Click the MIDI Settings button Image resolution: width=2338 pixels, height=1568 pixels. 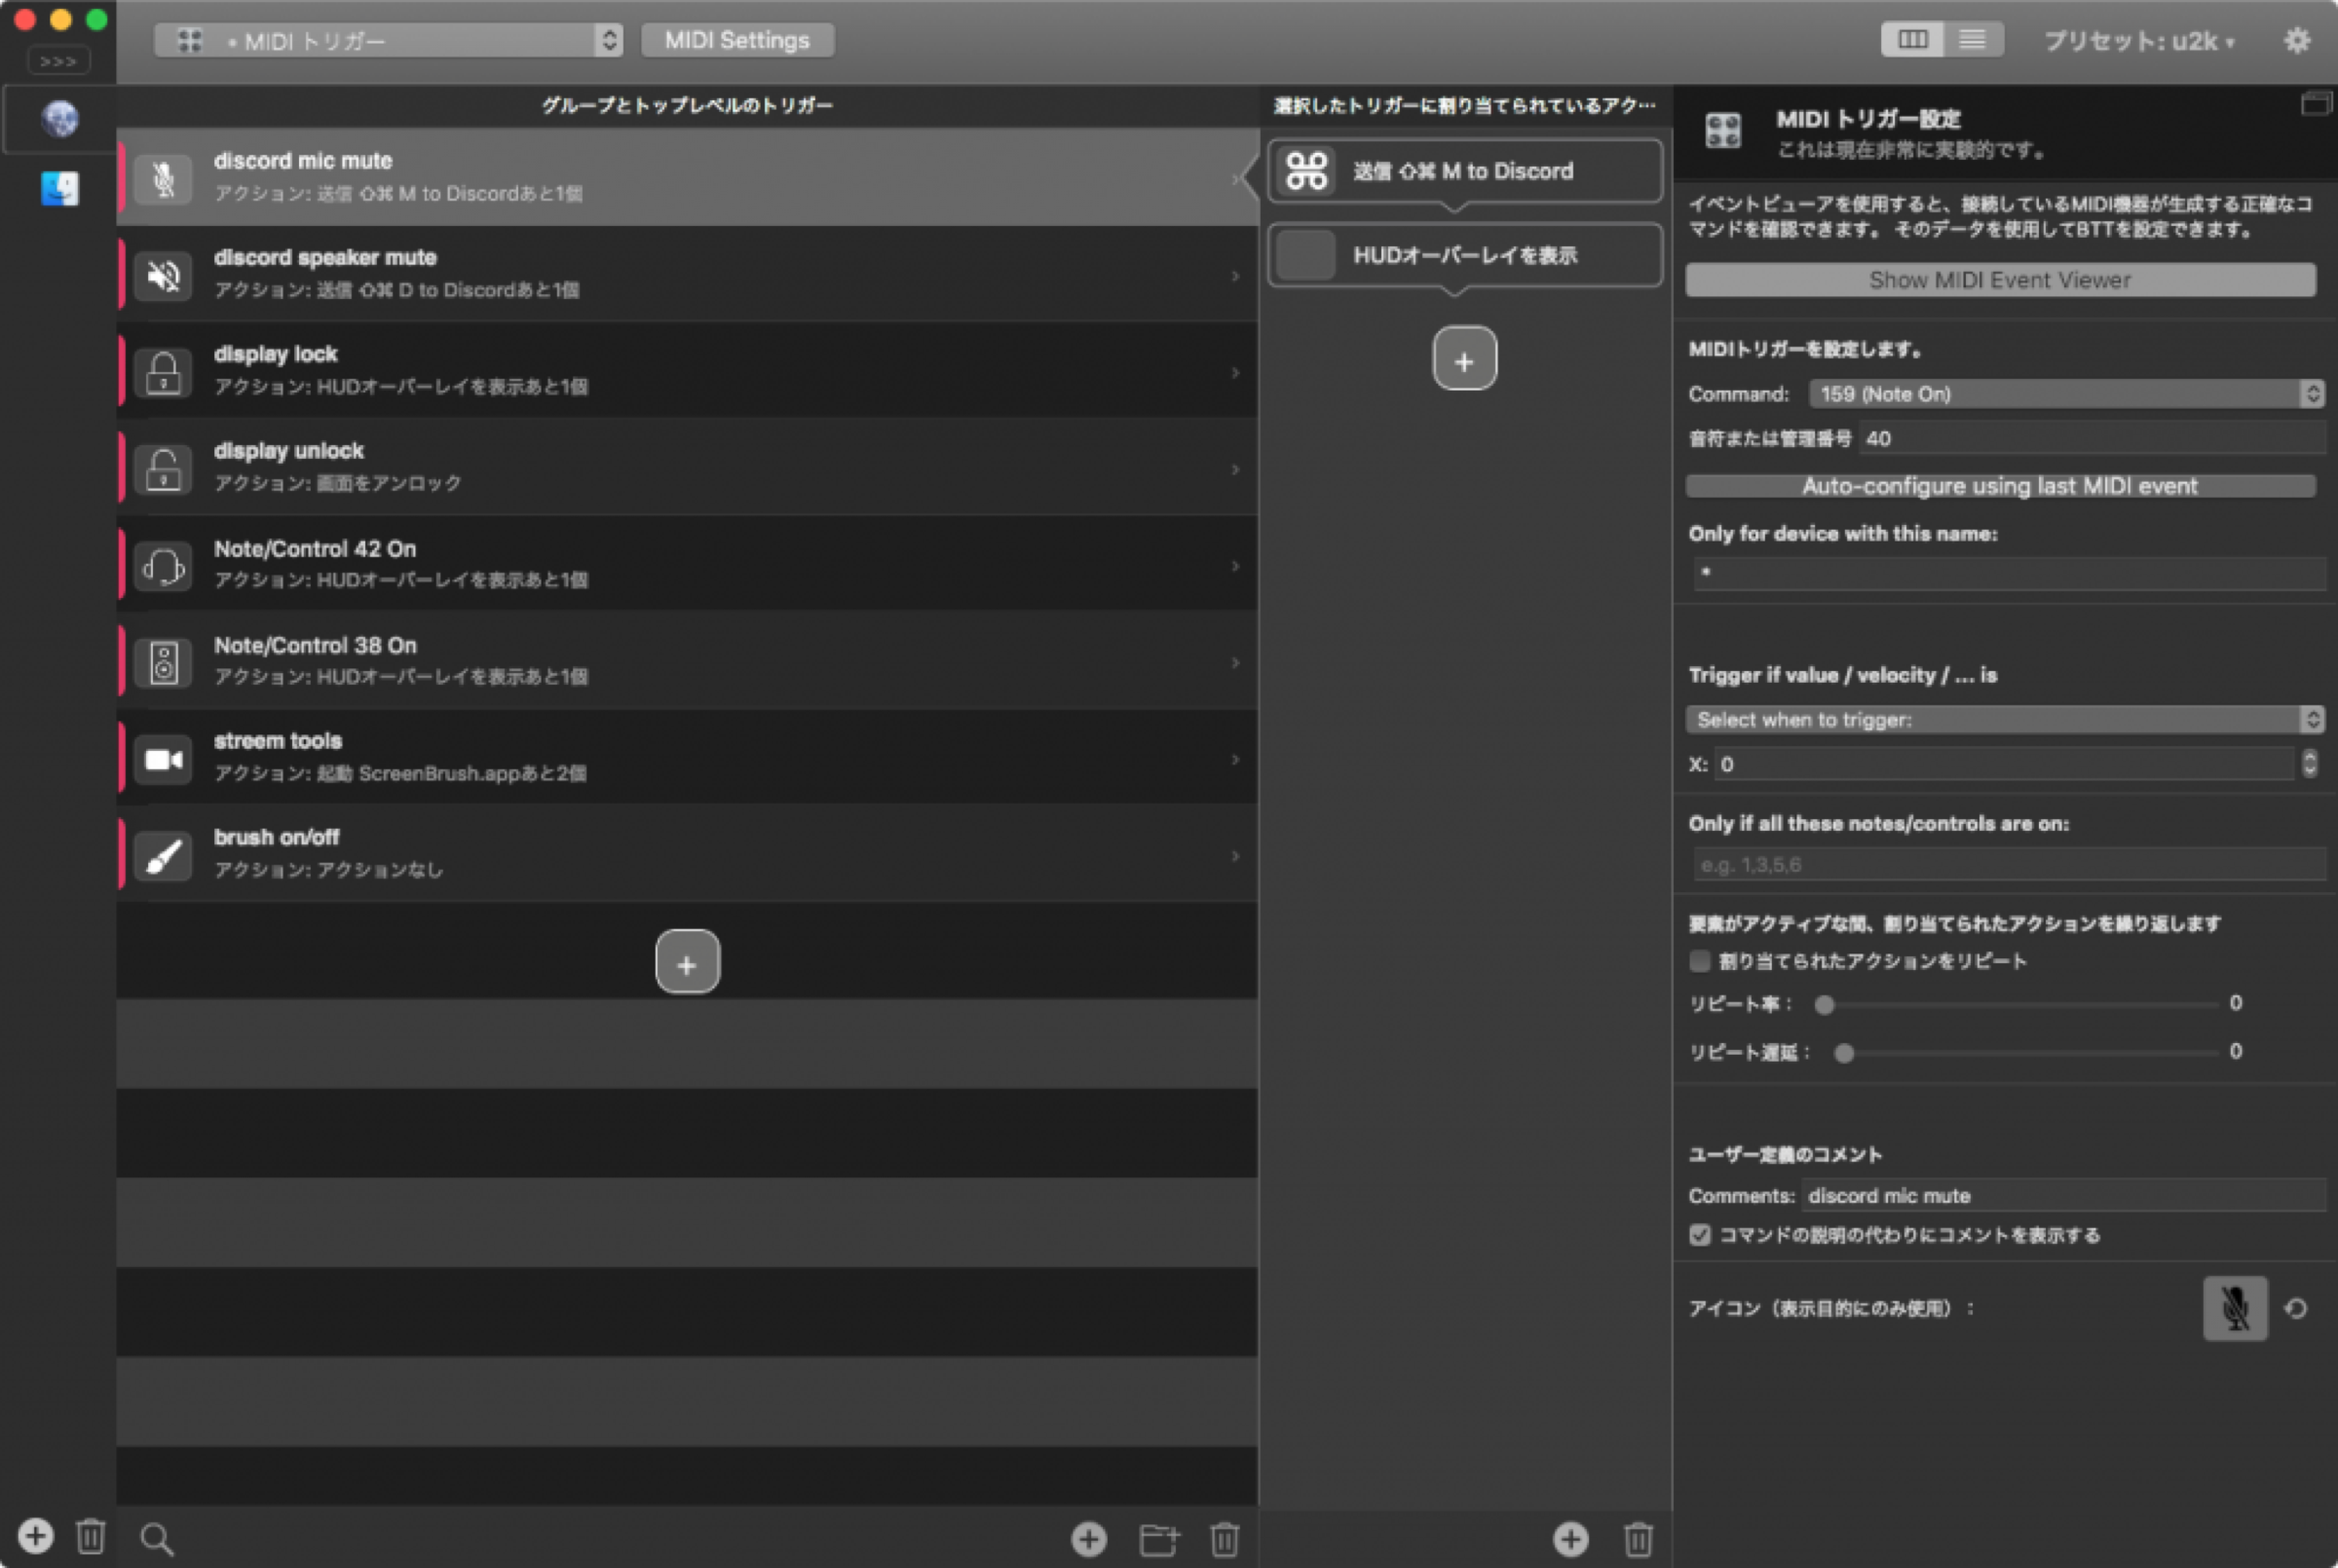[x=737, y=40]
